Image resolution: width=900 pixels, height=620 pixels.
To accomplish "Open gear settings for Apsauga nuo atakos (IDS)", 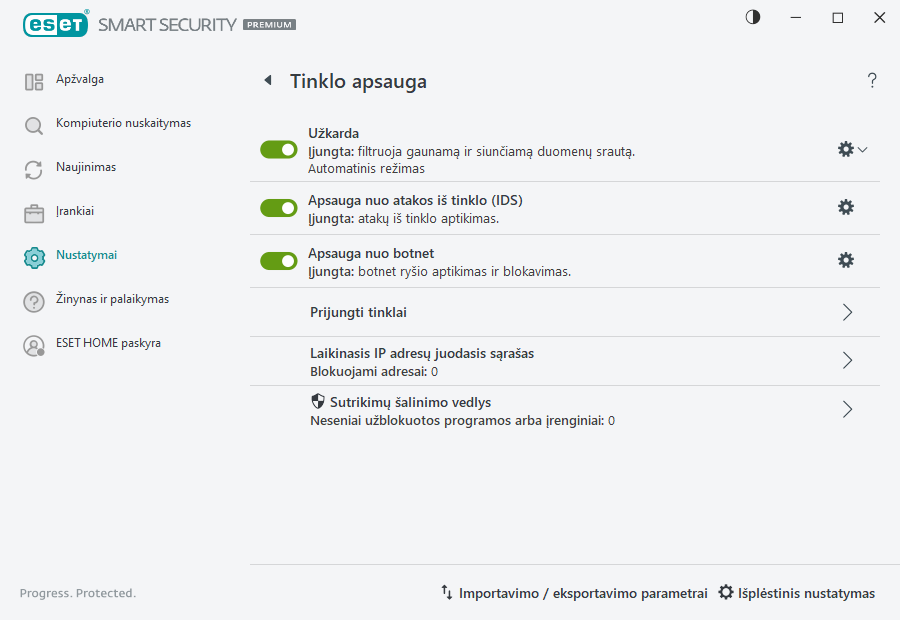I will click(x=846, y=207).
